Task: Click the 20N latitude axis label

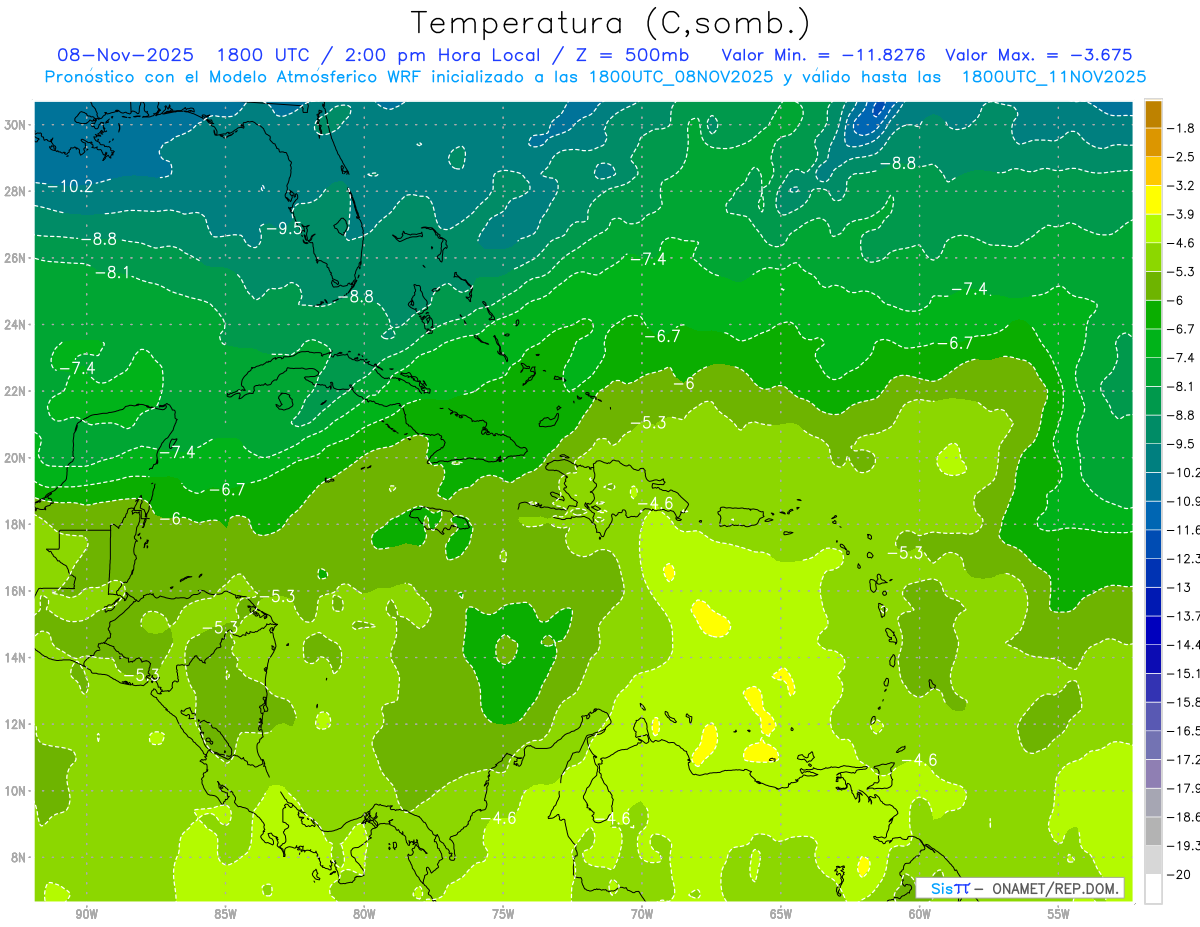Action: [x=17, y=458]
